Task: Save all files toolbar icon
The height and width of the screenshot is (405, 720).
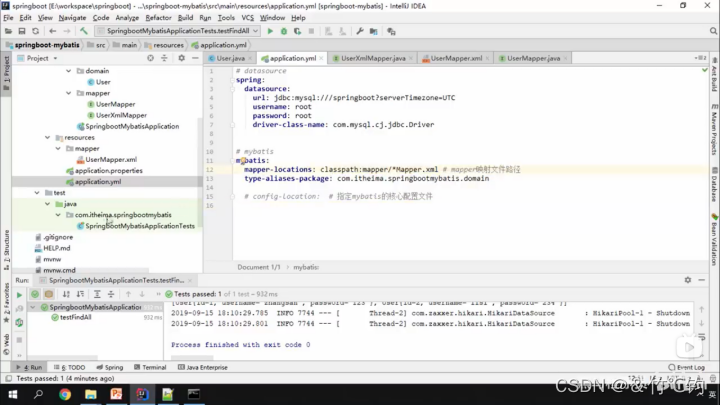Action: click(22, 31)
